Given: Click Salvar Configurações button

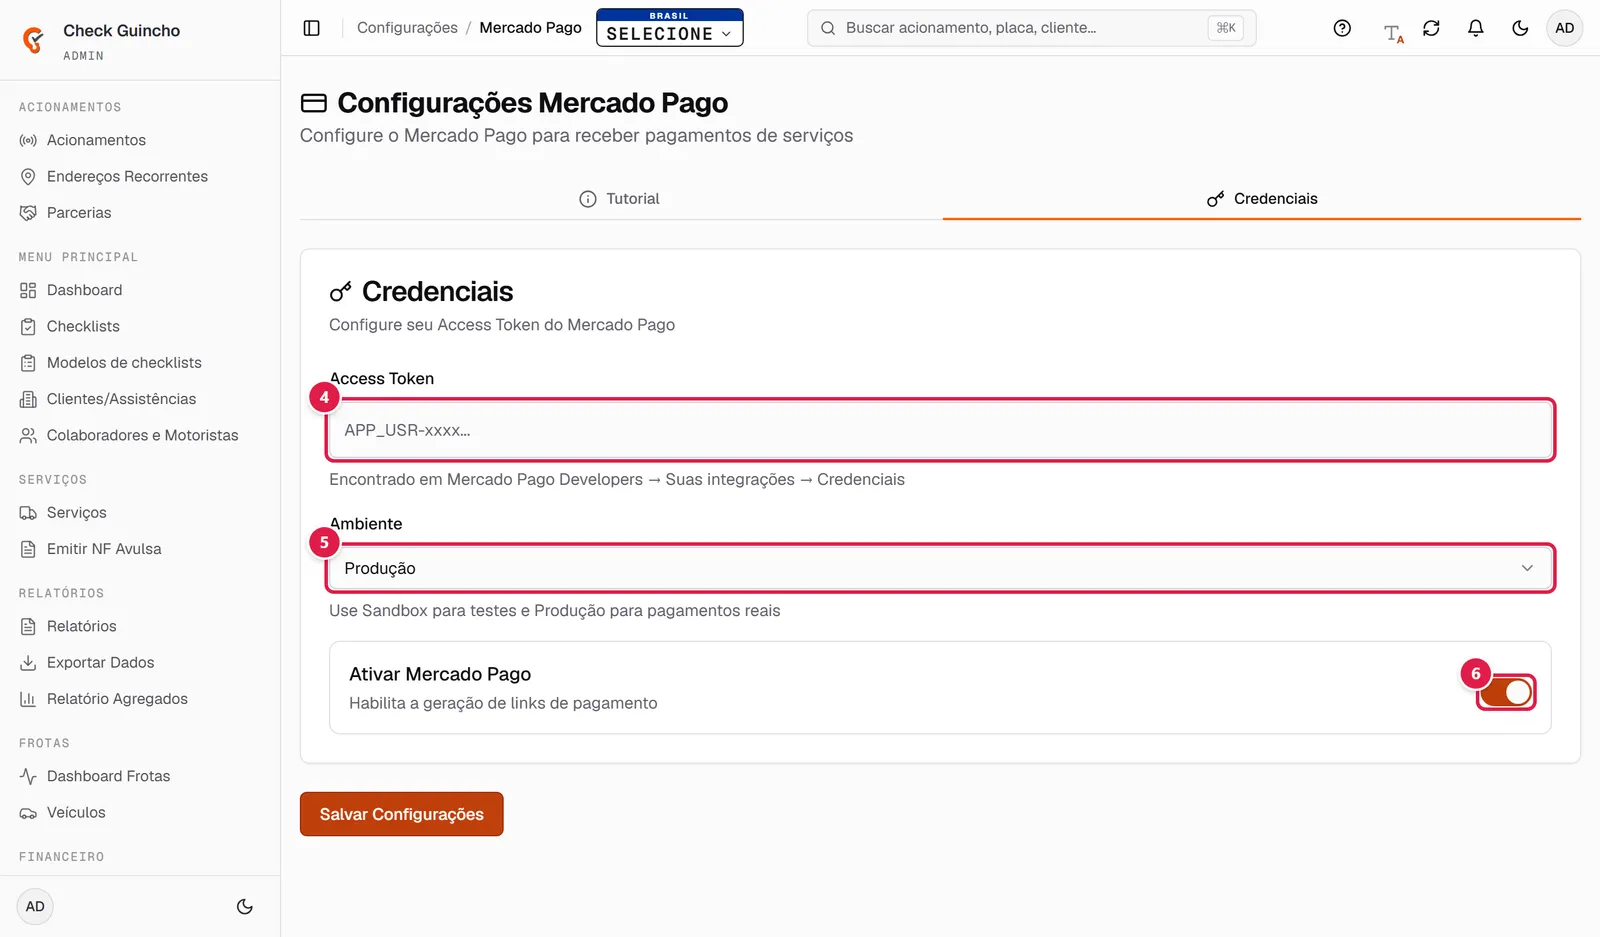Looking at the screenshot, I should click(401, 814).
